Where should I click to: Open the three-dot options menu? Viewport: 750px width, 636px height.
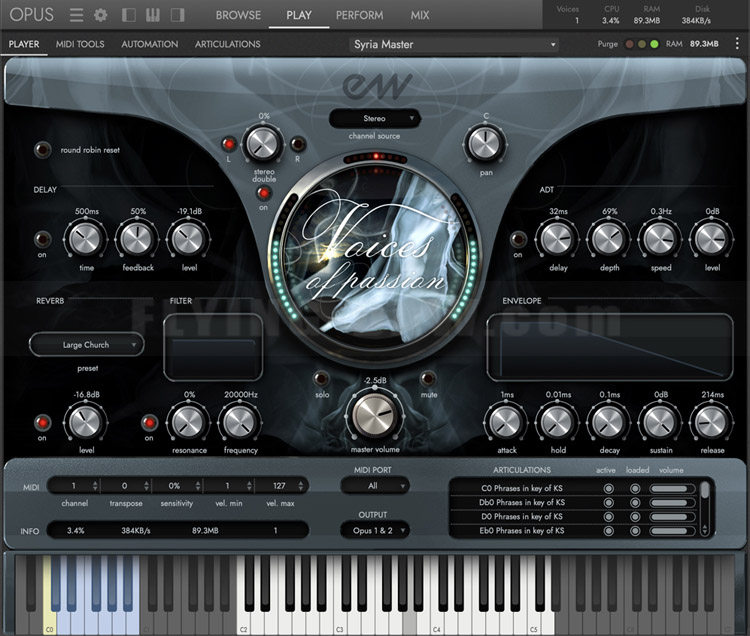click(x=737, y=44)
